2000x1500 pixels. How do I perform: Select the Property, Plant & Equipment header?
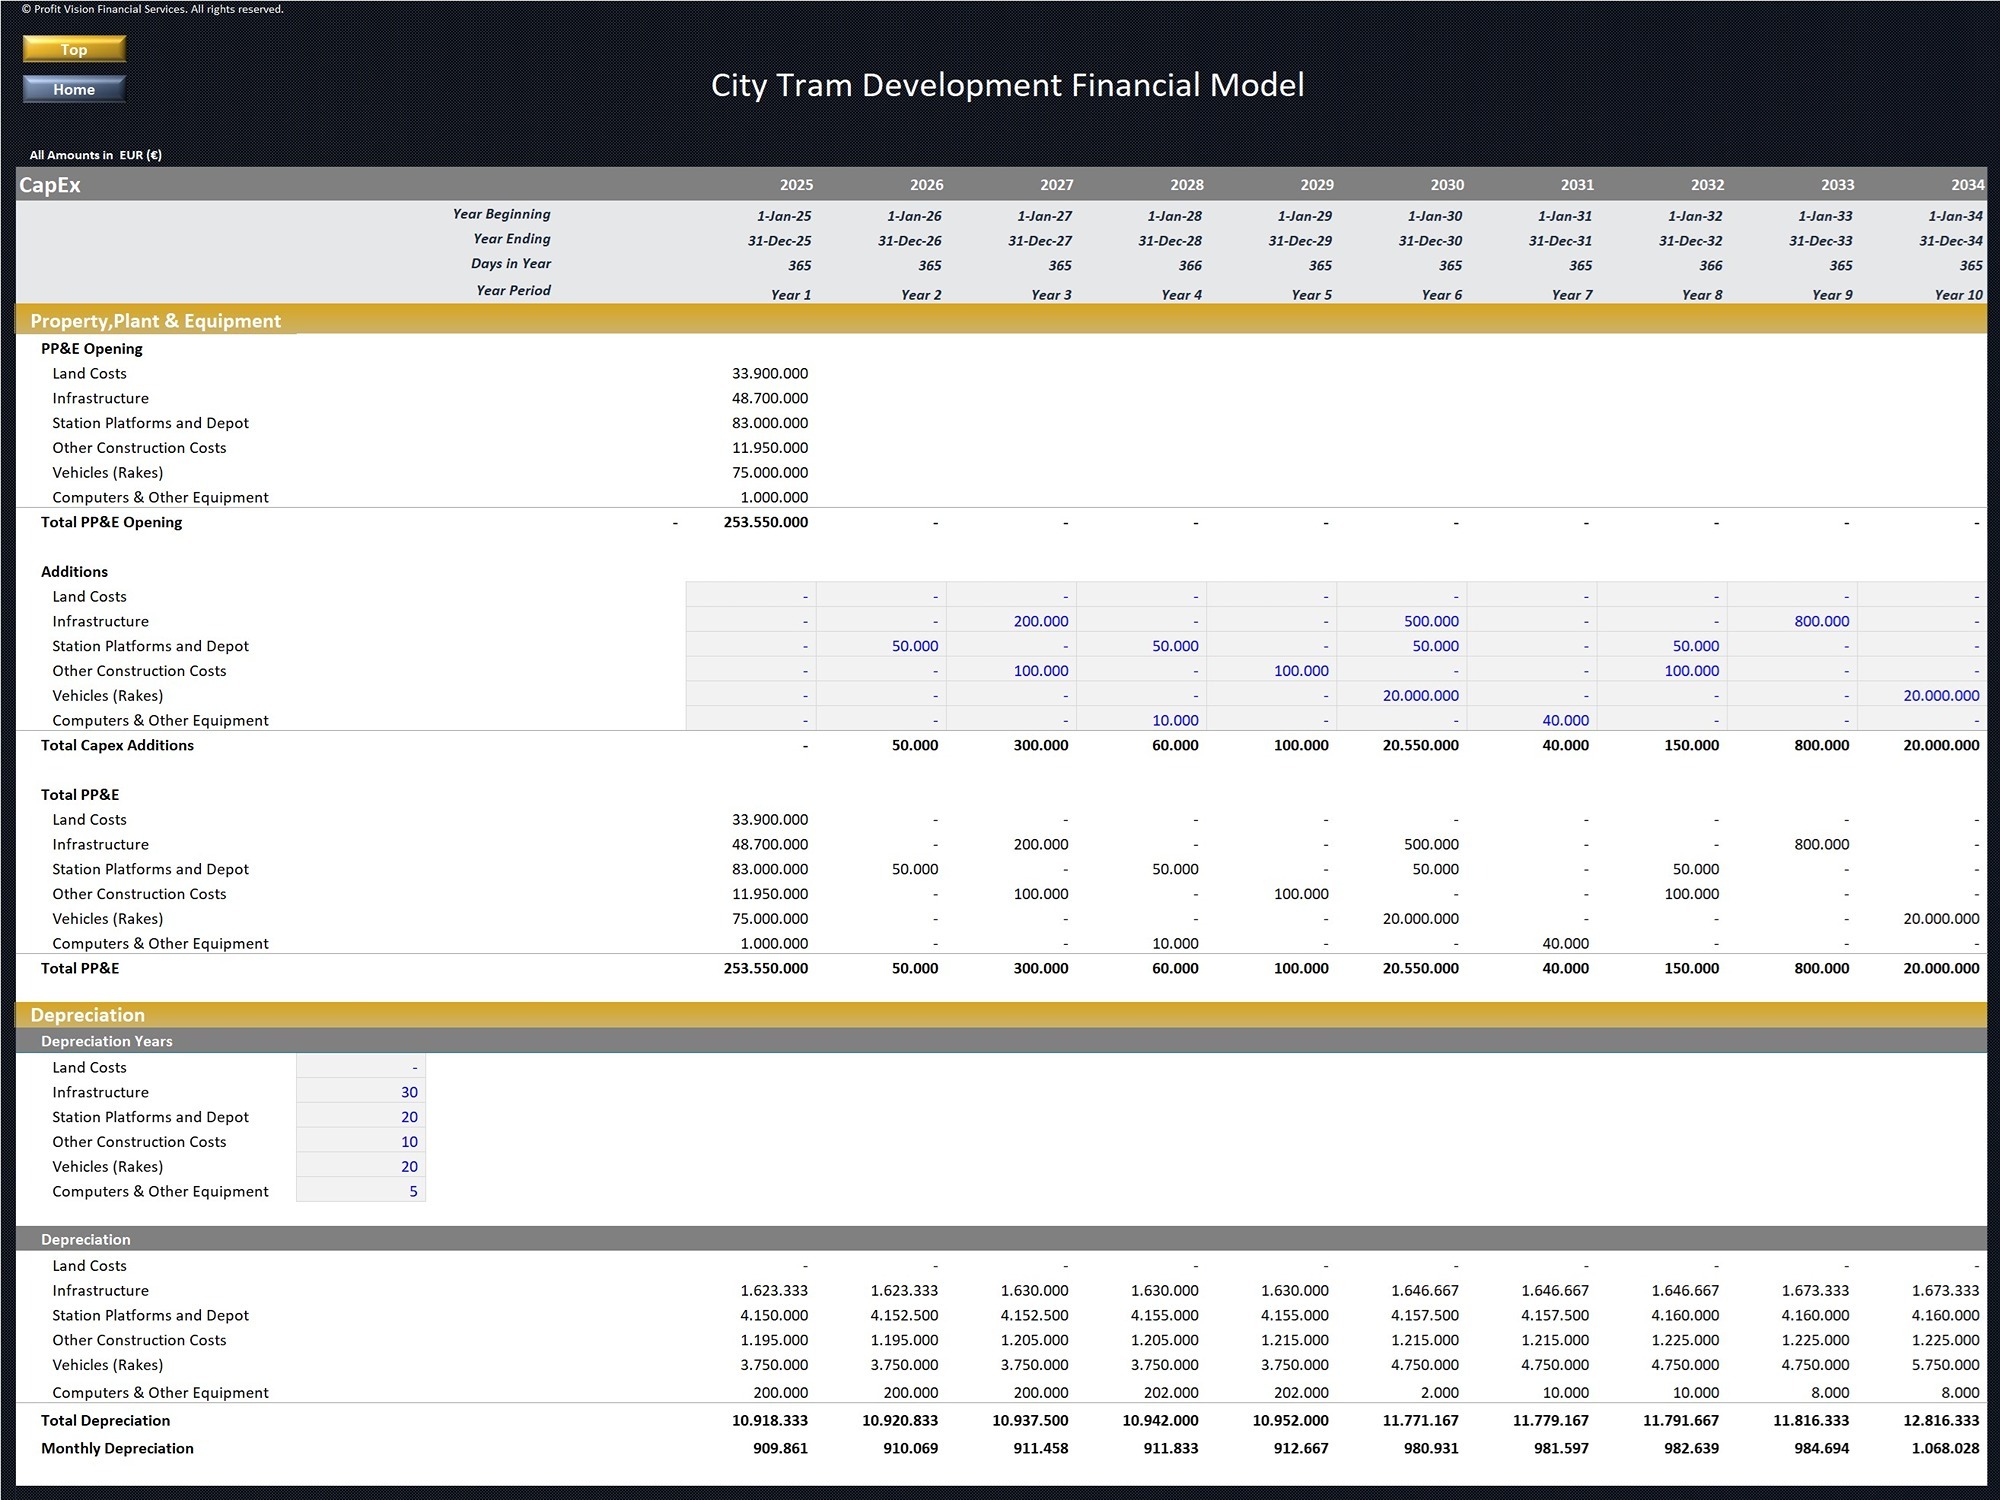(x=156, y=321)
